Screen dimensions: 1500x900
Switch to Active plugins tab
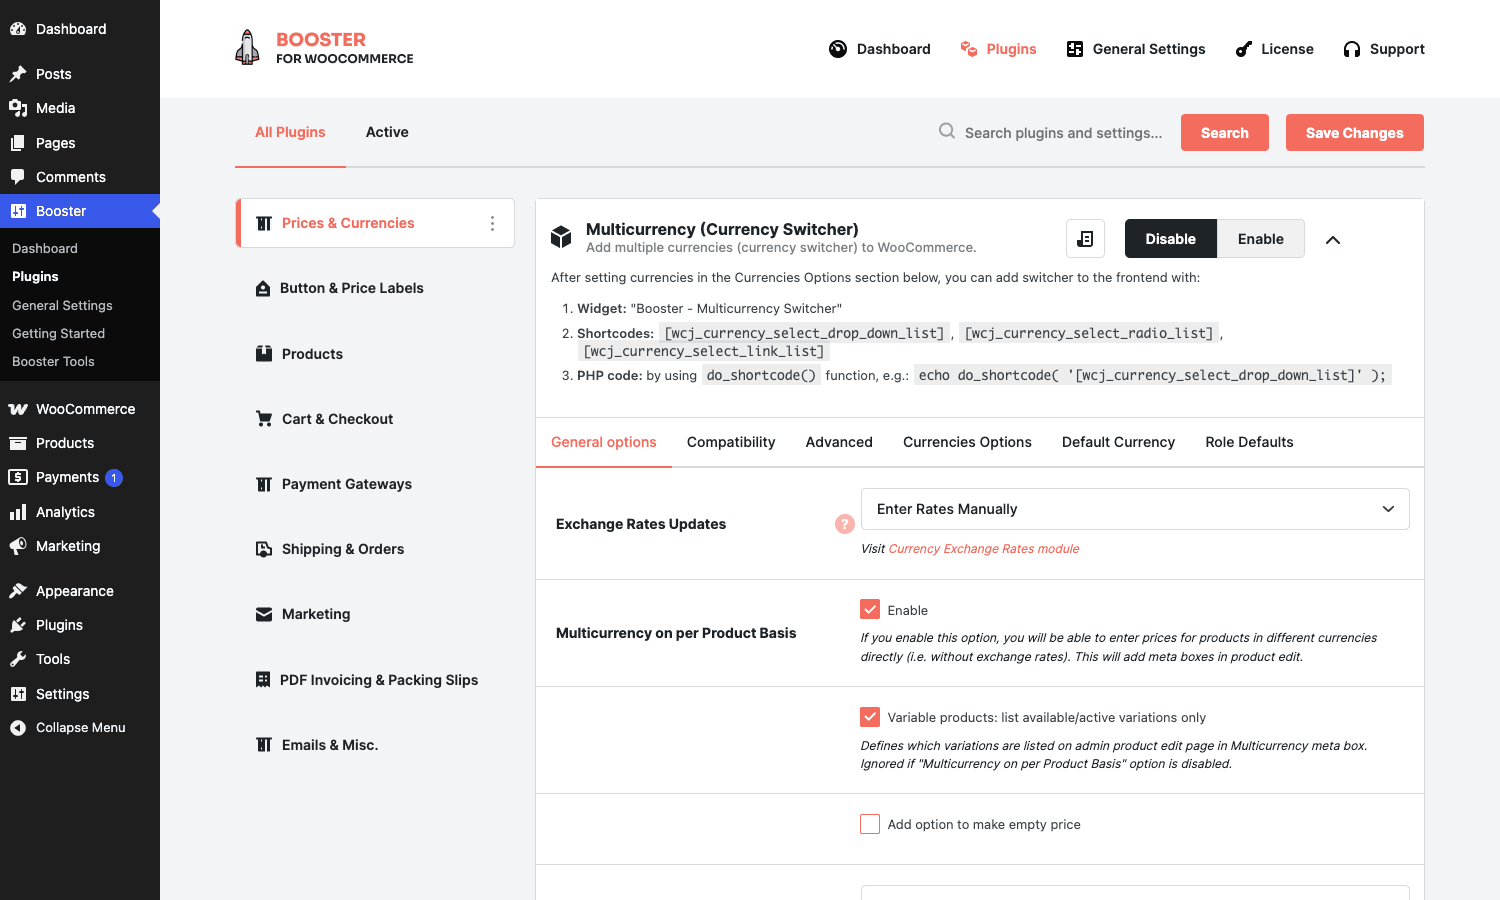coord(387,132)
